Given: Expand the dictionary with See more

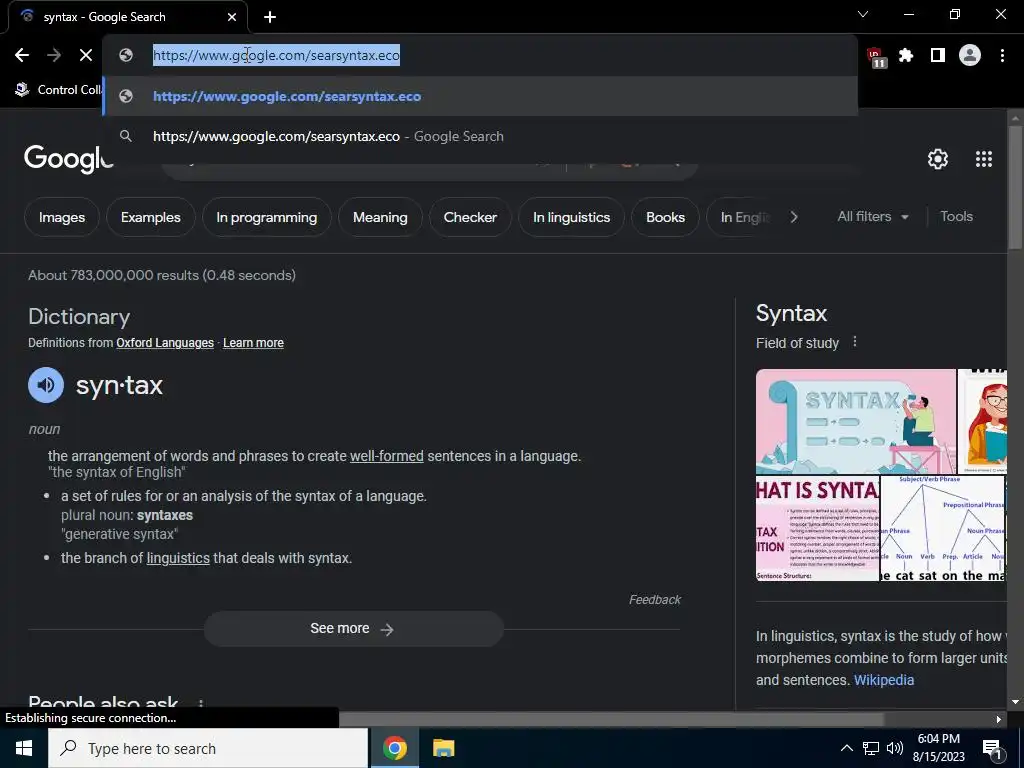Looking at the screenshot, I should [353, 629].
